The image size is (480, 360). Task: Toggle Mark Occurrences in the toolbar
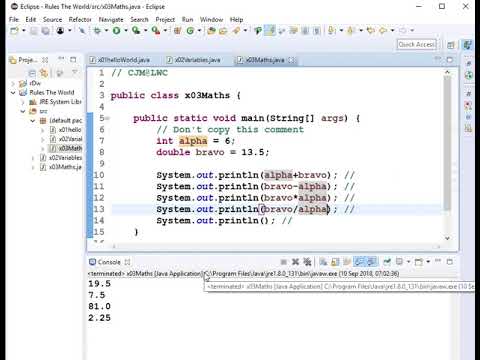pos(270,31)
